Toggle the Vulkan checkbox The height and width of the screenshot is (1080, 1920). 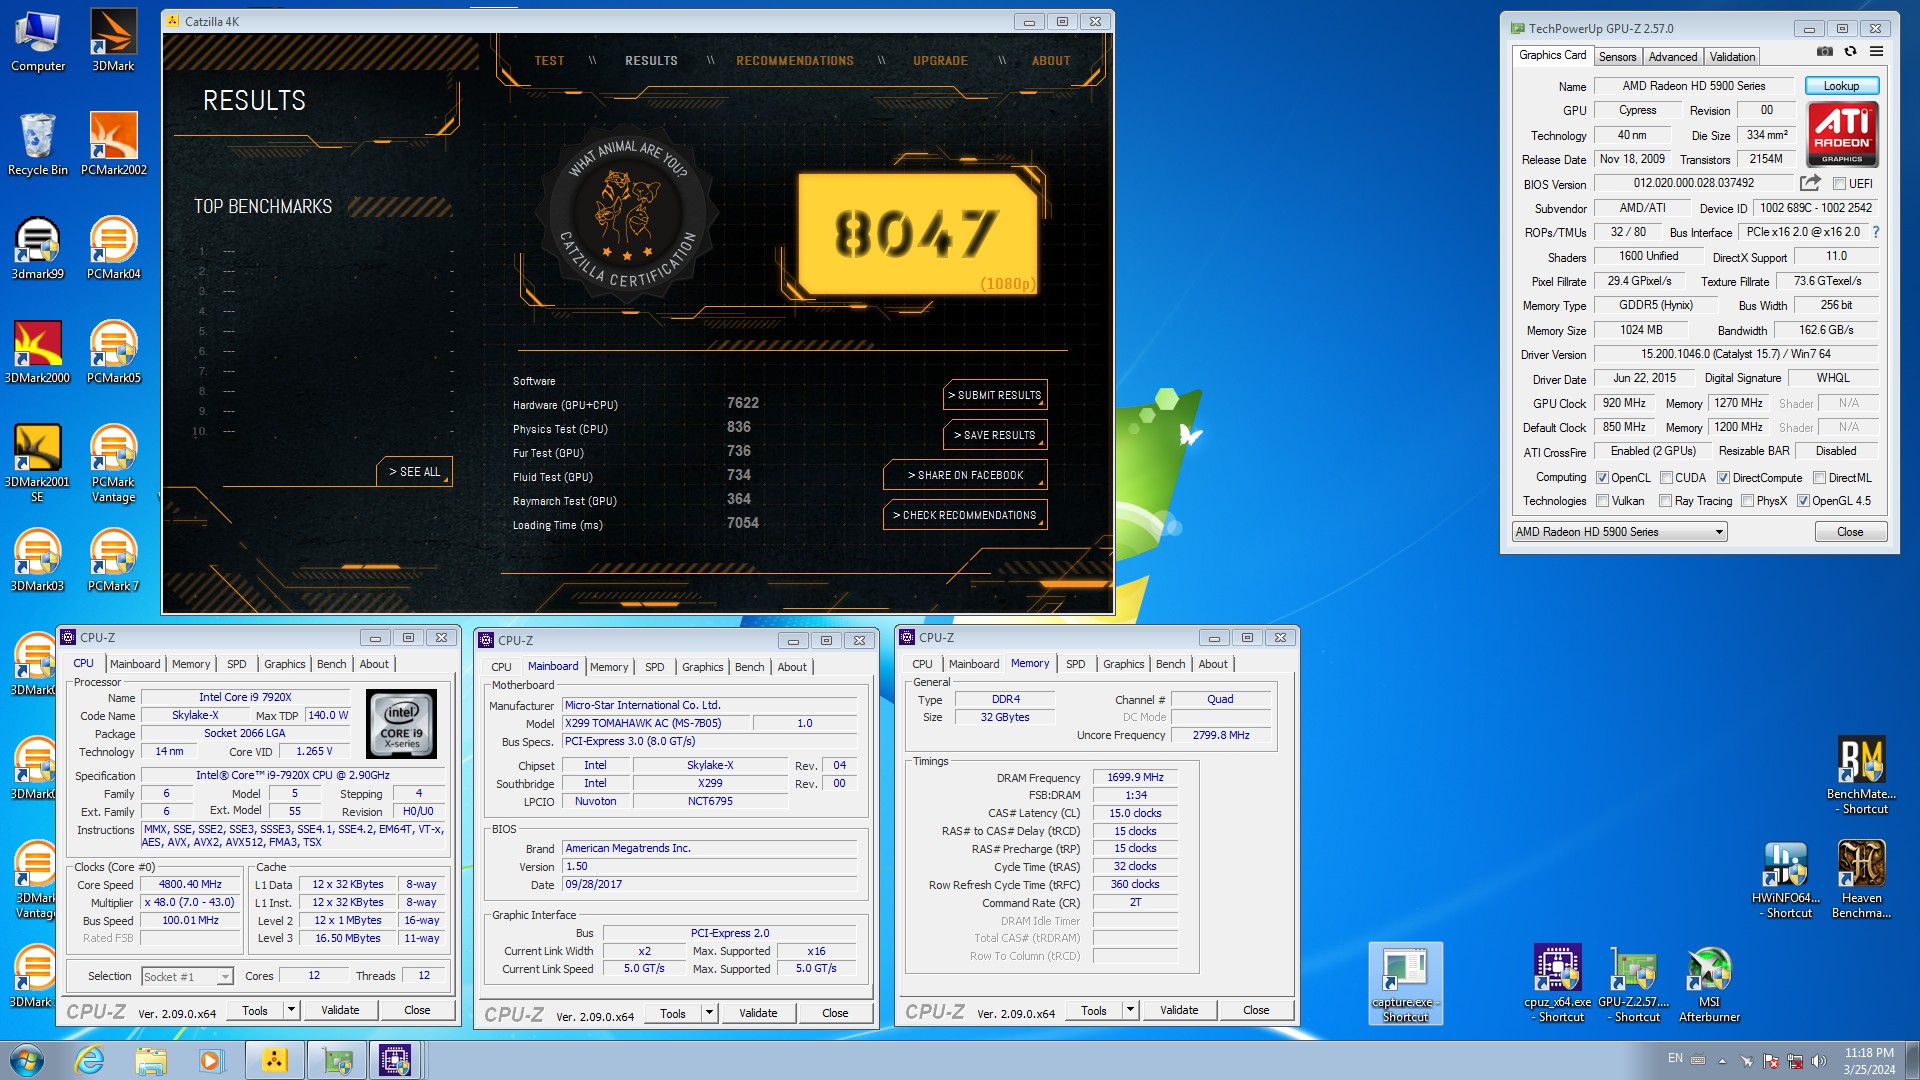tap(1602, 501)
